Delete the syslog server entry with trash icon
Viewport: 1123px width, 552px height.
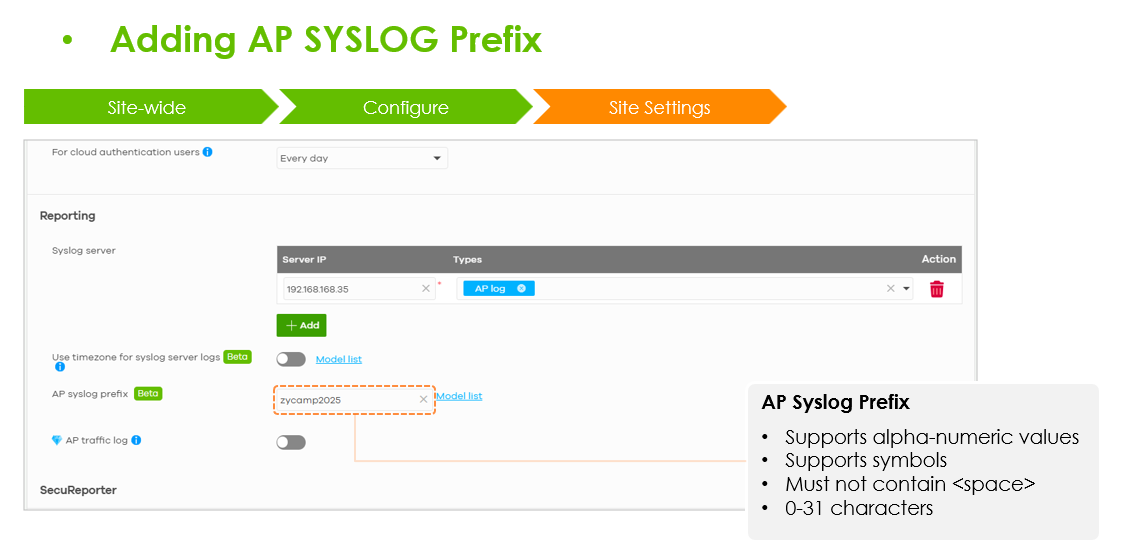tap(936, 289)
